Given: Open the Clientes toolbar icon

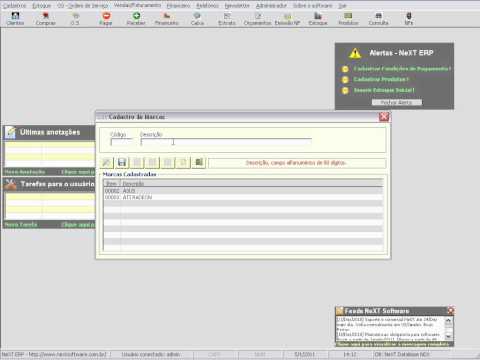Looking at the screenshot, I should [15, 19].
